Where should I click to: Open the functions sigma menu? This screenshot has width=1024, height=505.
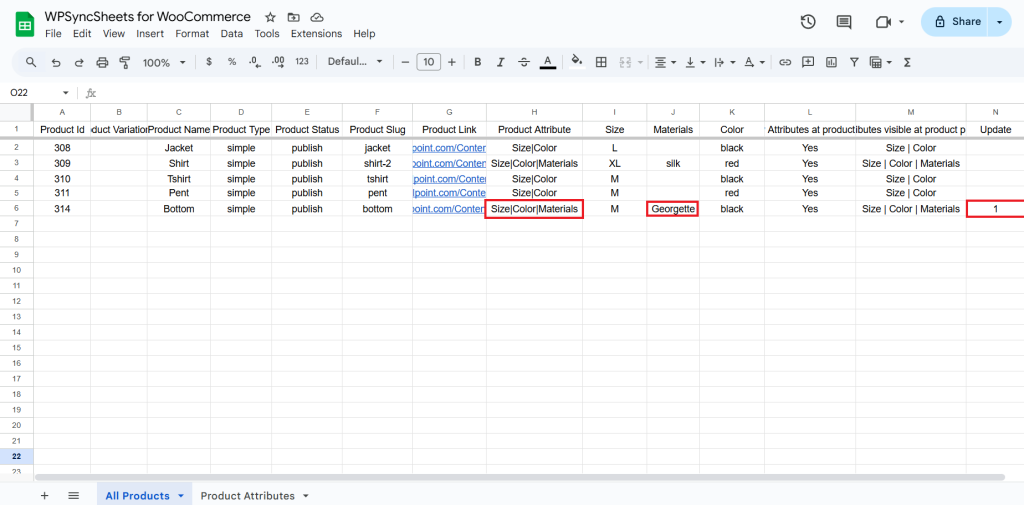point(906,62)
